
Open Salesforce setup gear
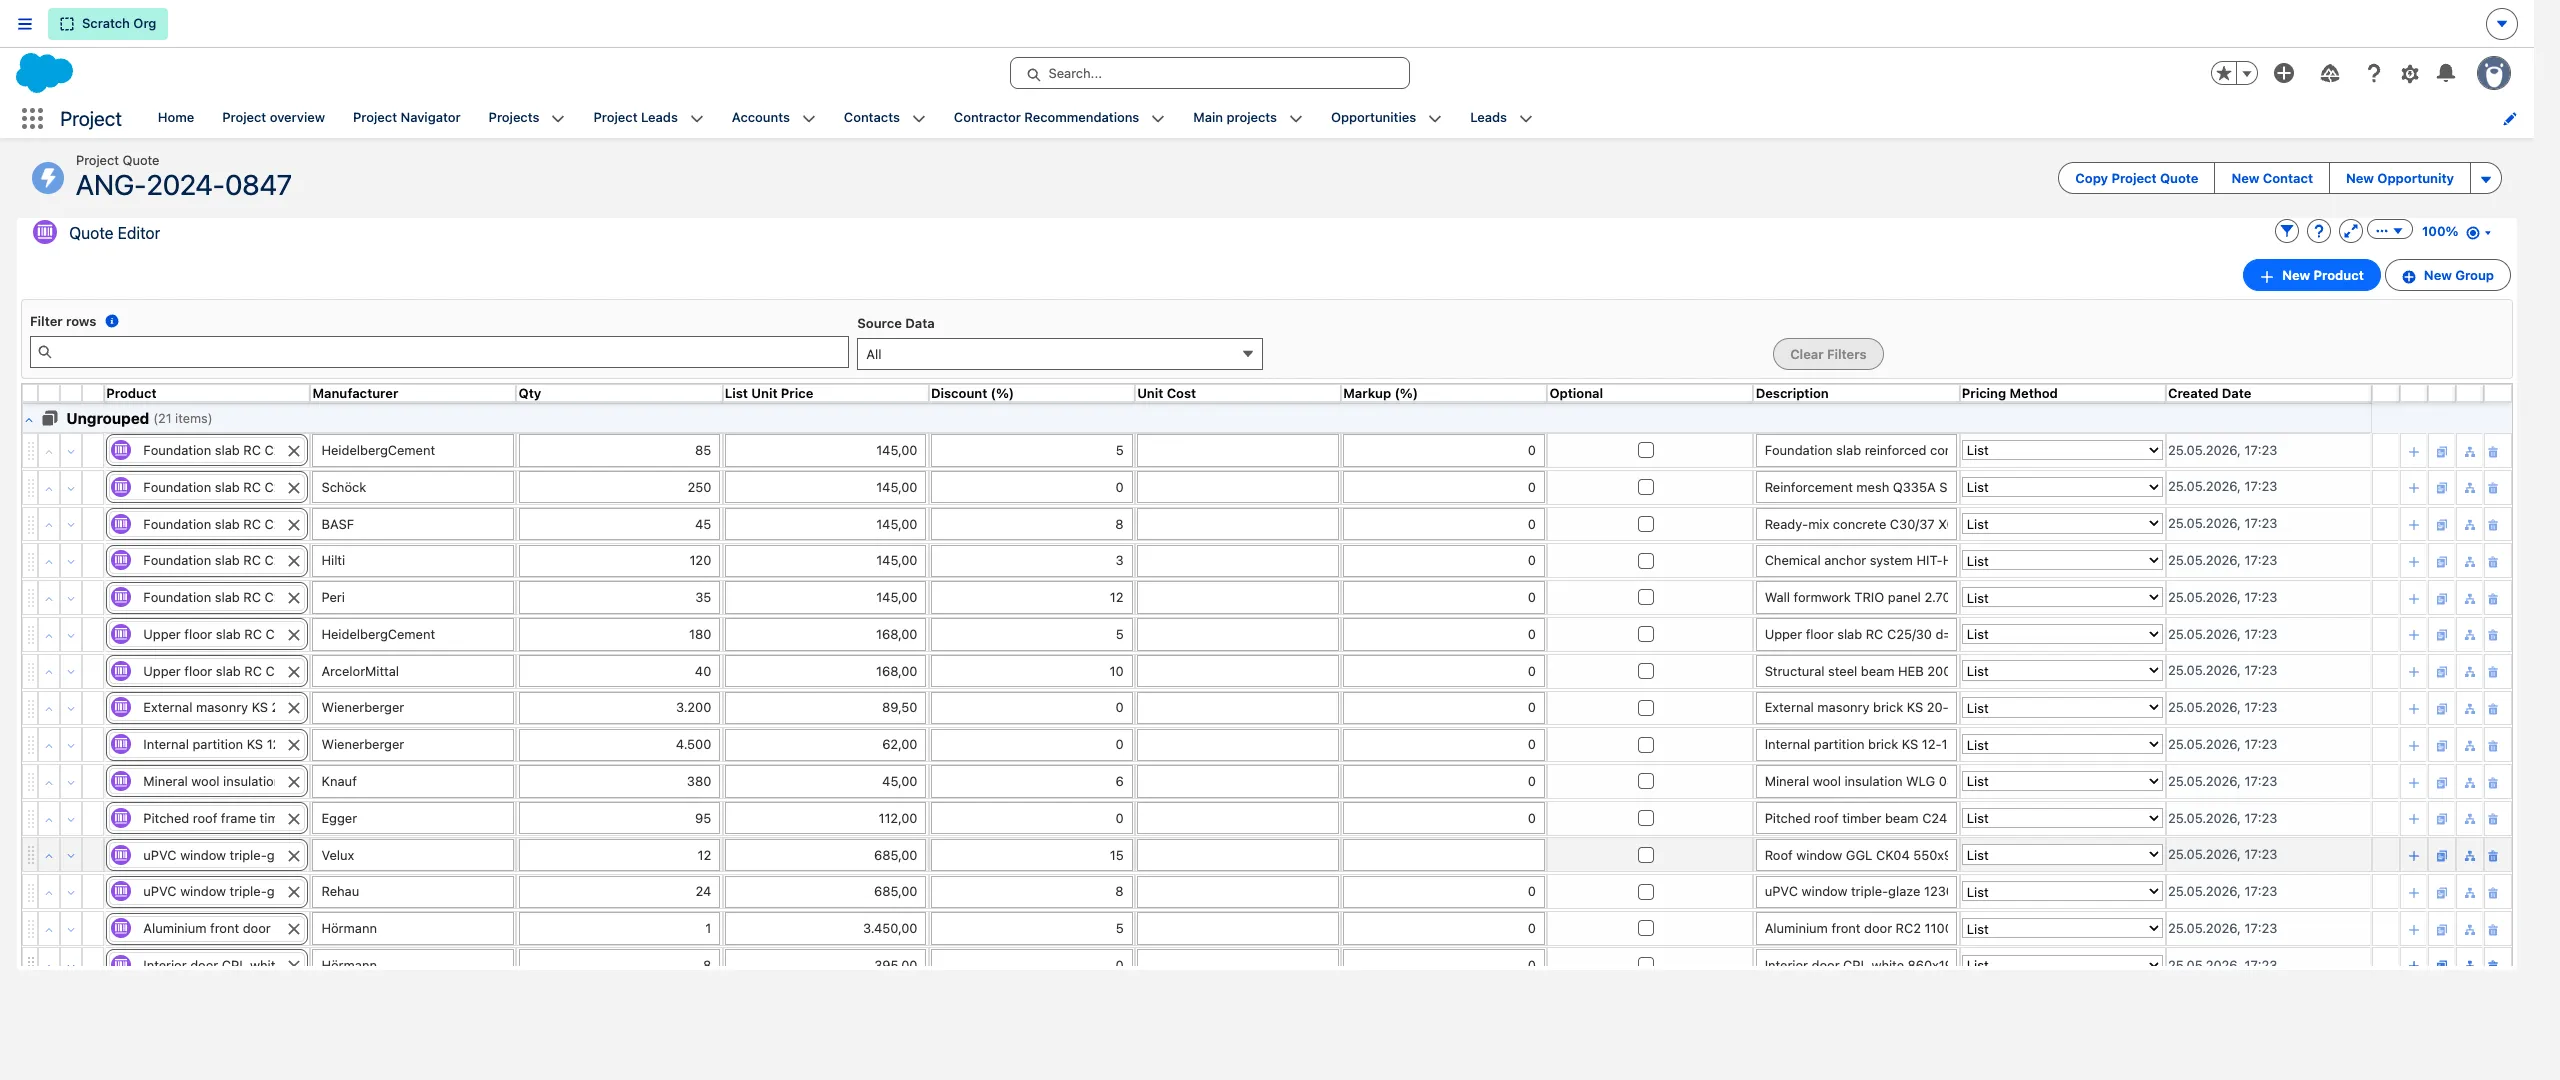coord(2410,74)
